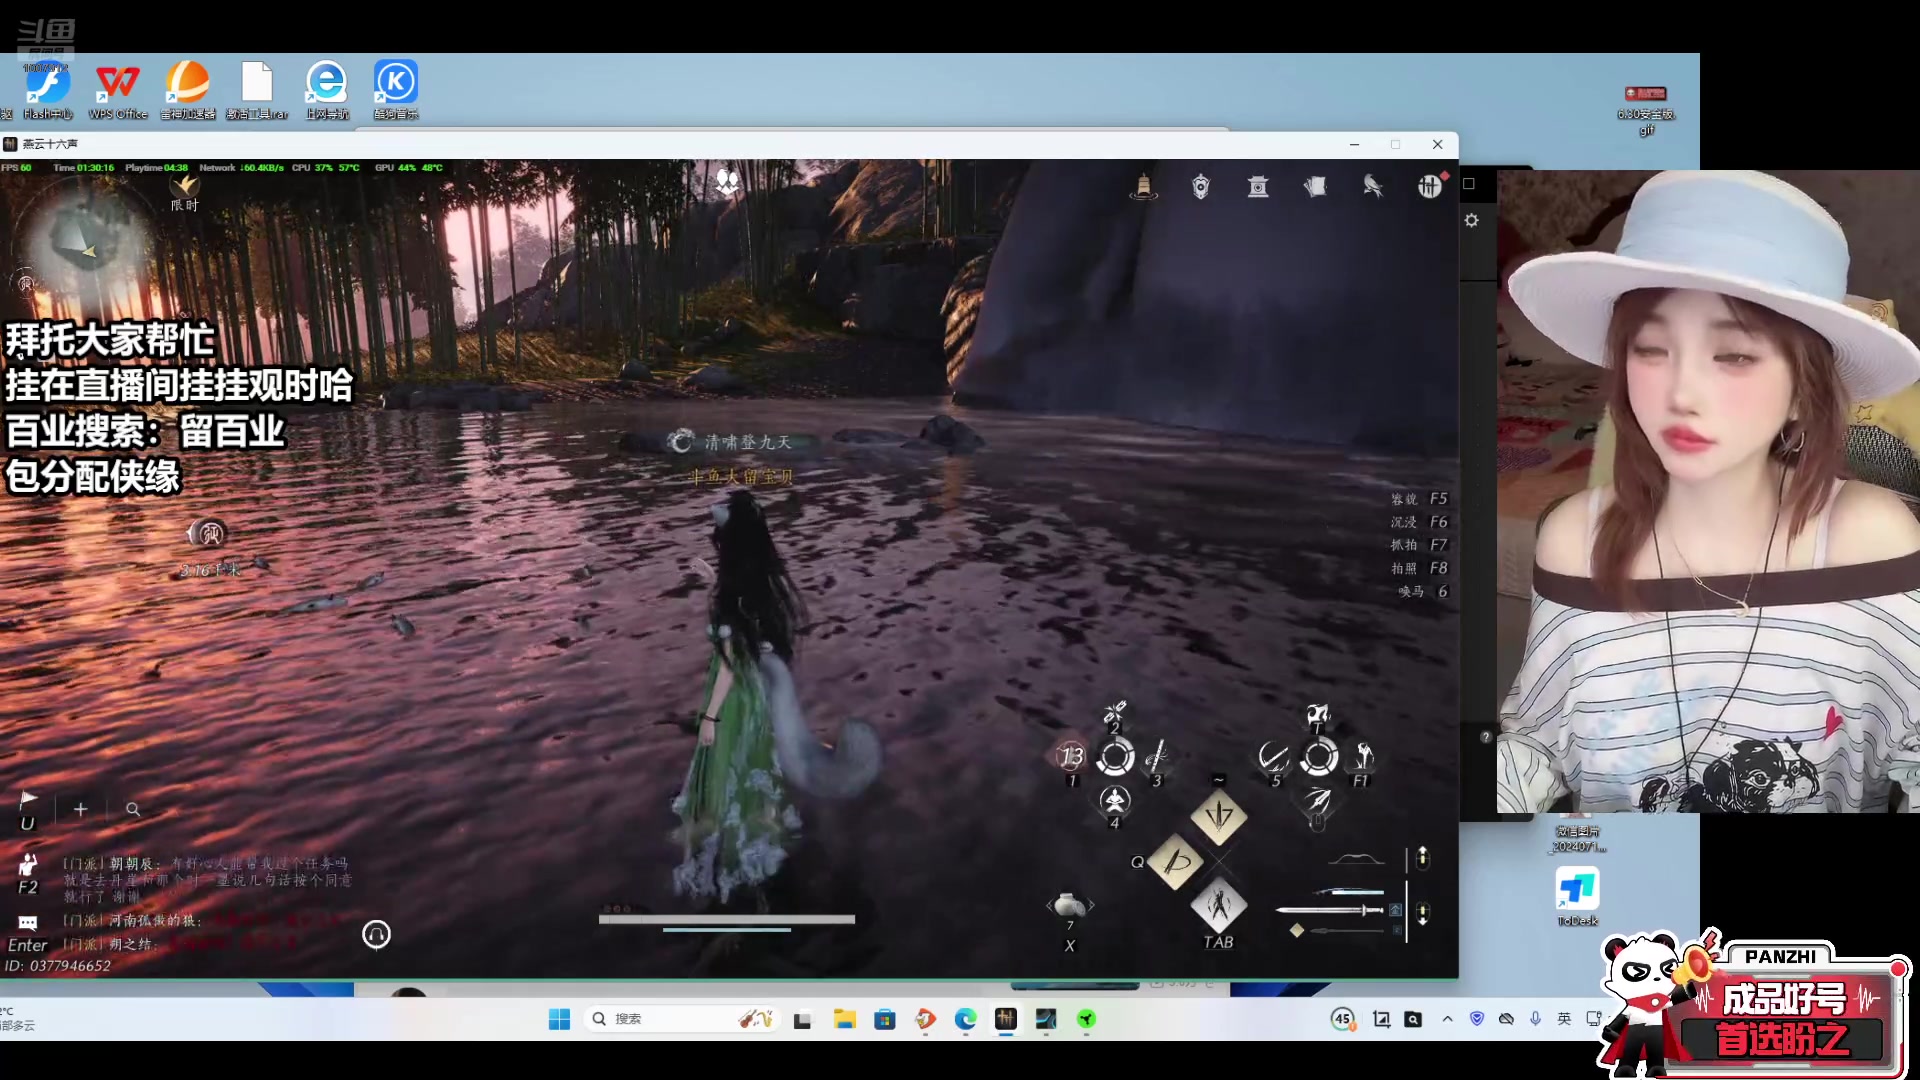Click the butterfly icon at top center of game
Screen dimensions: 1920x1080
pos(727,182)
